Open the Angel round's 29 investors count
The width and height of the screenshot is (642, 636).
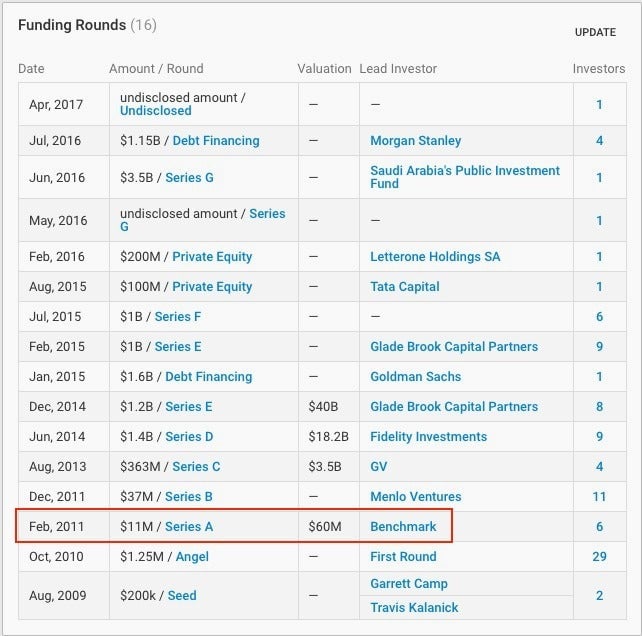599,556
